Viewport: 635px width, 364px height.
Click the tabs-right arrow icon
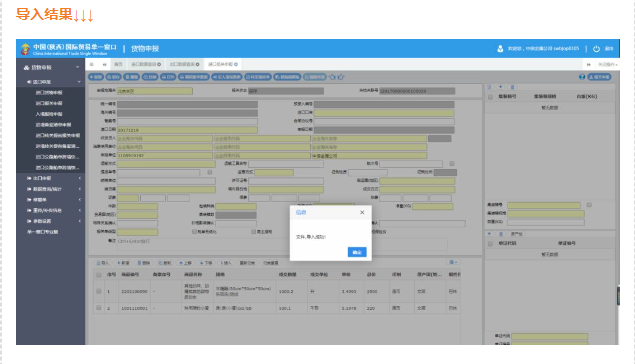(x=588, y=64)
